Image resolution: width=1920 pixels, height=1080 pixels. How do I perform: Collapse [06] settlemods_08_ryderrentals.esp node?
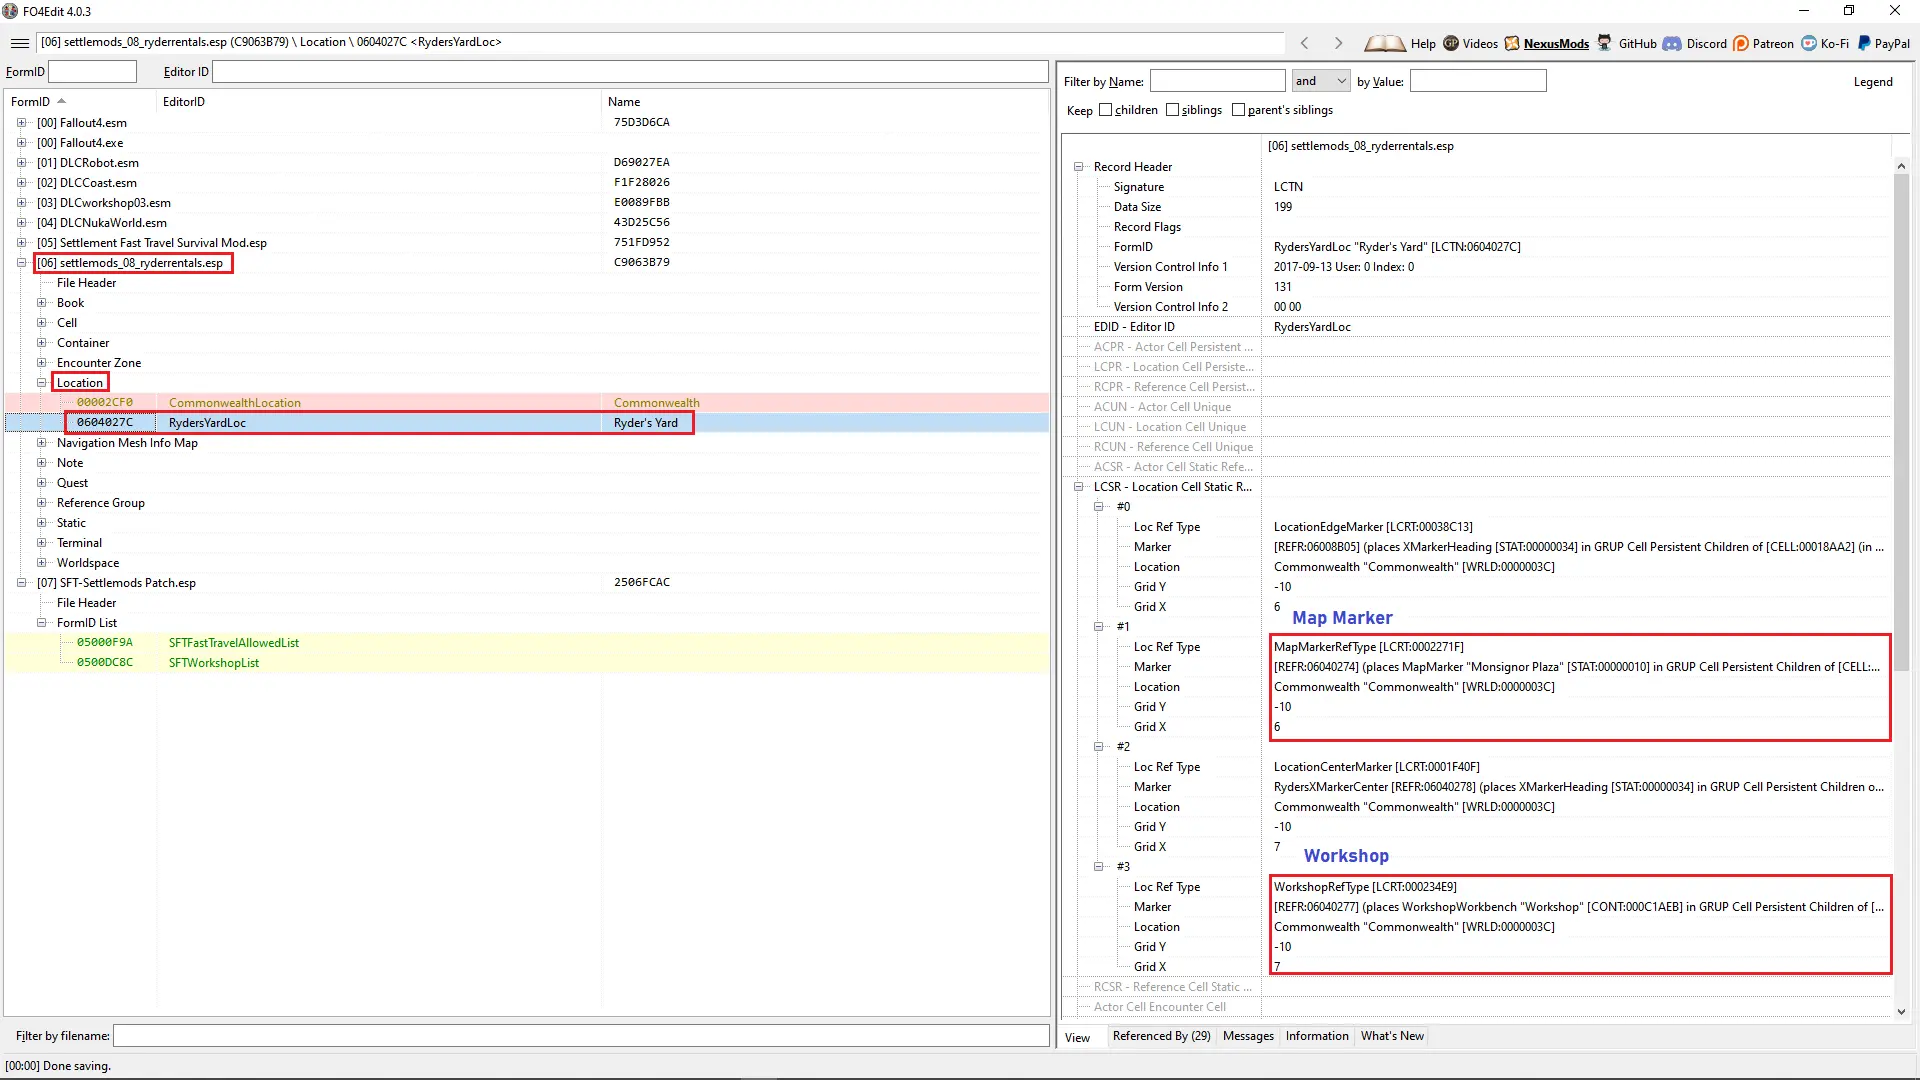tap(21, 263)
